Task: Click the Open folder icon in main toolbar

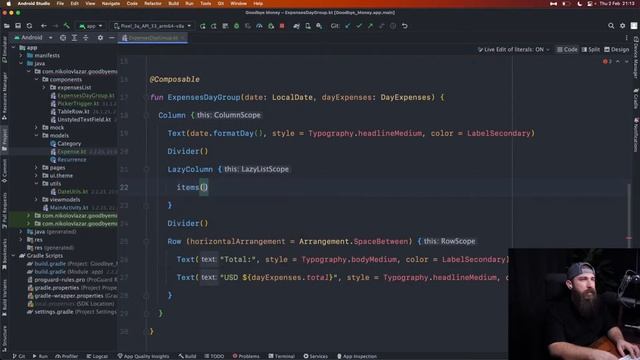Action: [7, 26]
